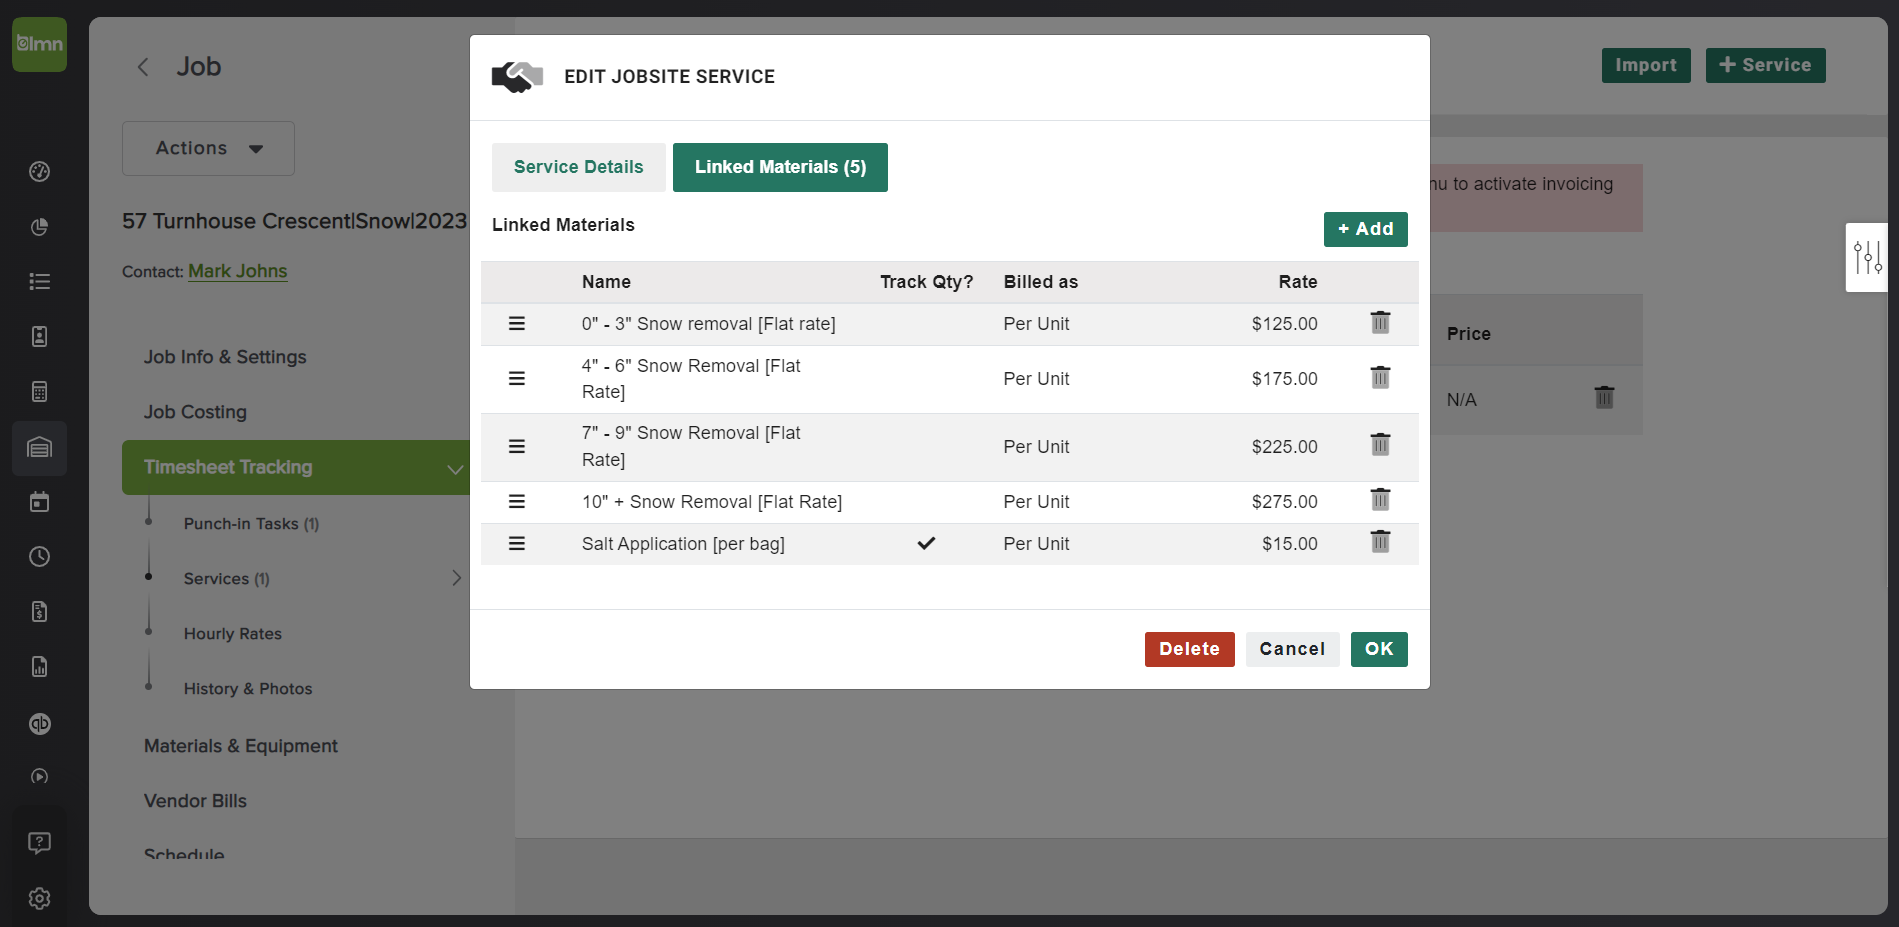Expand the Services (1) chevron
Viewport: 1899px width, 927px height.
click(x=456, y=578)
